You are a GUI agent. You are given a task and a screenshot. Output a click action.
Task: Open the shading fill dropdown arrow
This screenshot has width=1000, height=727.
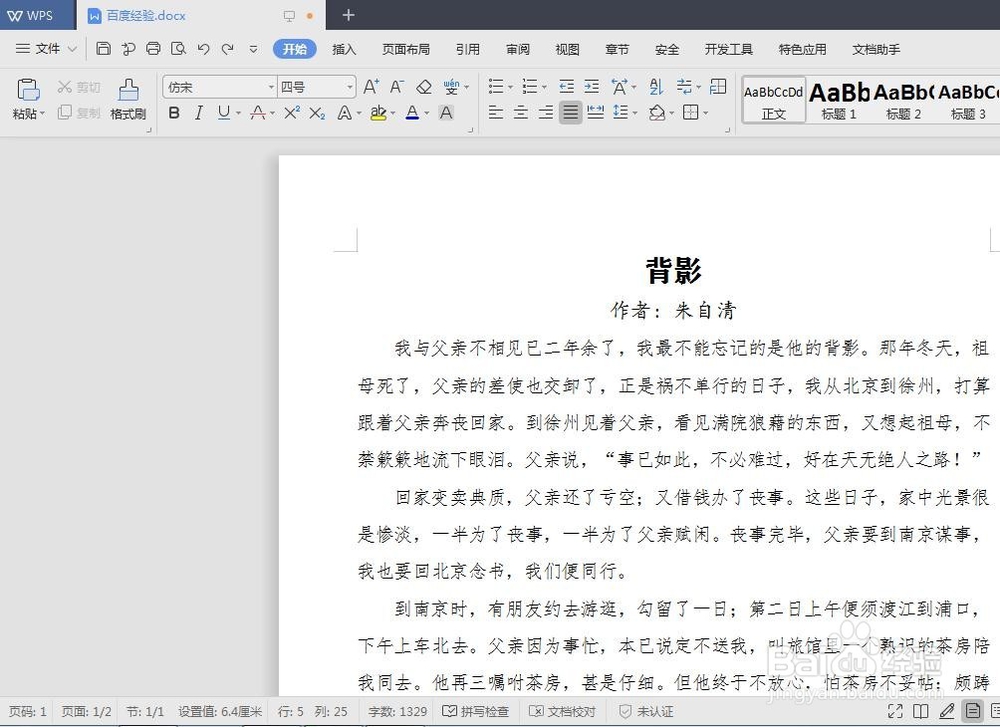tap(672, 114)
